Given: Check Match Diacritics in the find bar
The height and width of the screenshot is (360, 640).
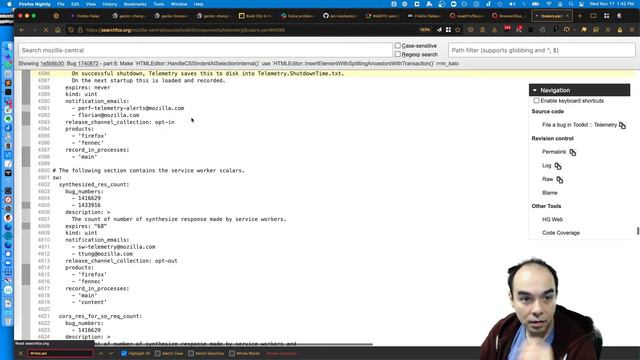Looking at the screenshot, I should point(191,353).
